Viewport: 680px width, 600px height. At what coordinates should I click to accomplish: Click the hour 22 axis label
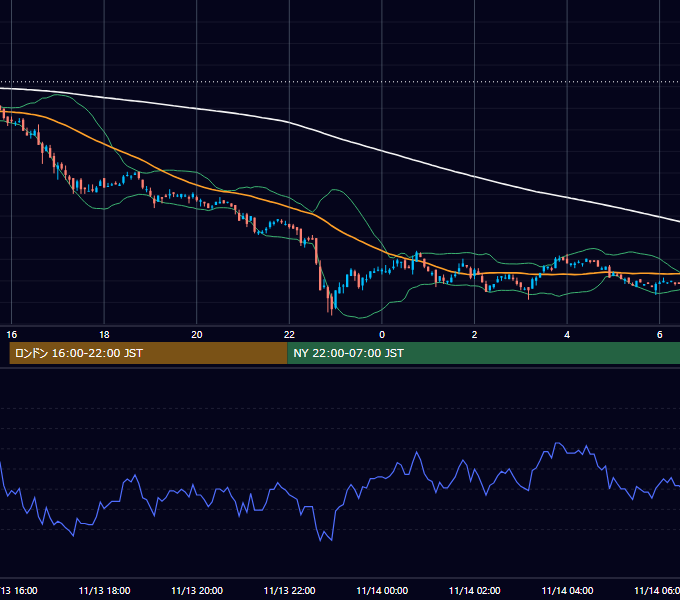tap(289, 335)
